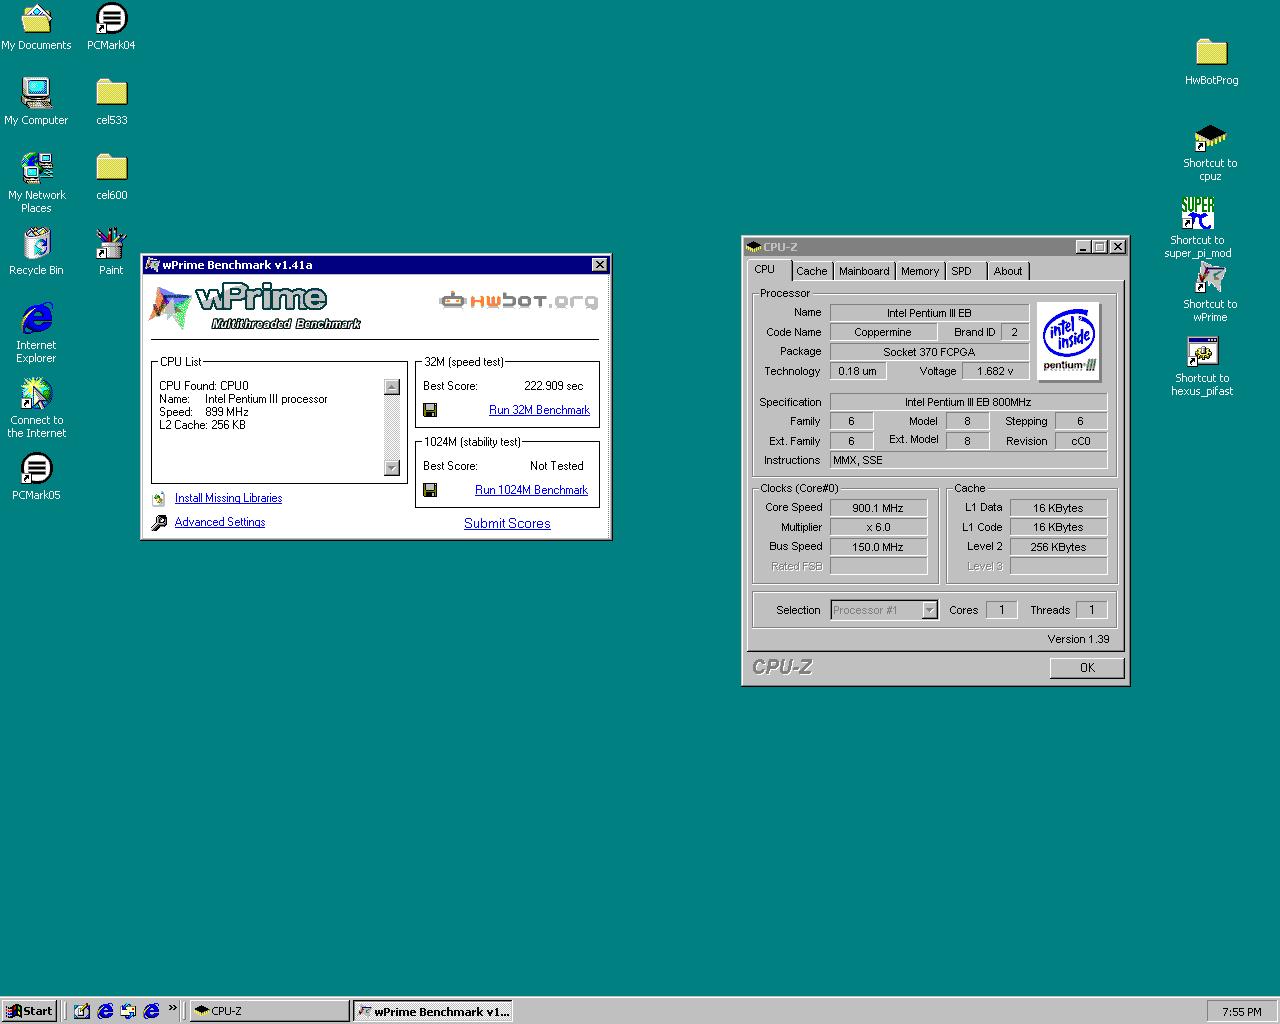This screenshot has width=1280, height=1024.
Task: Expand the quick launch overflow chevron
Action: (172, 1008)
